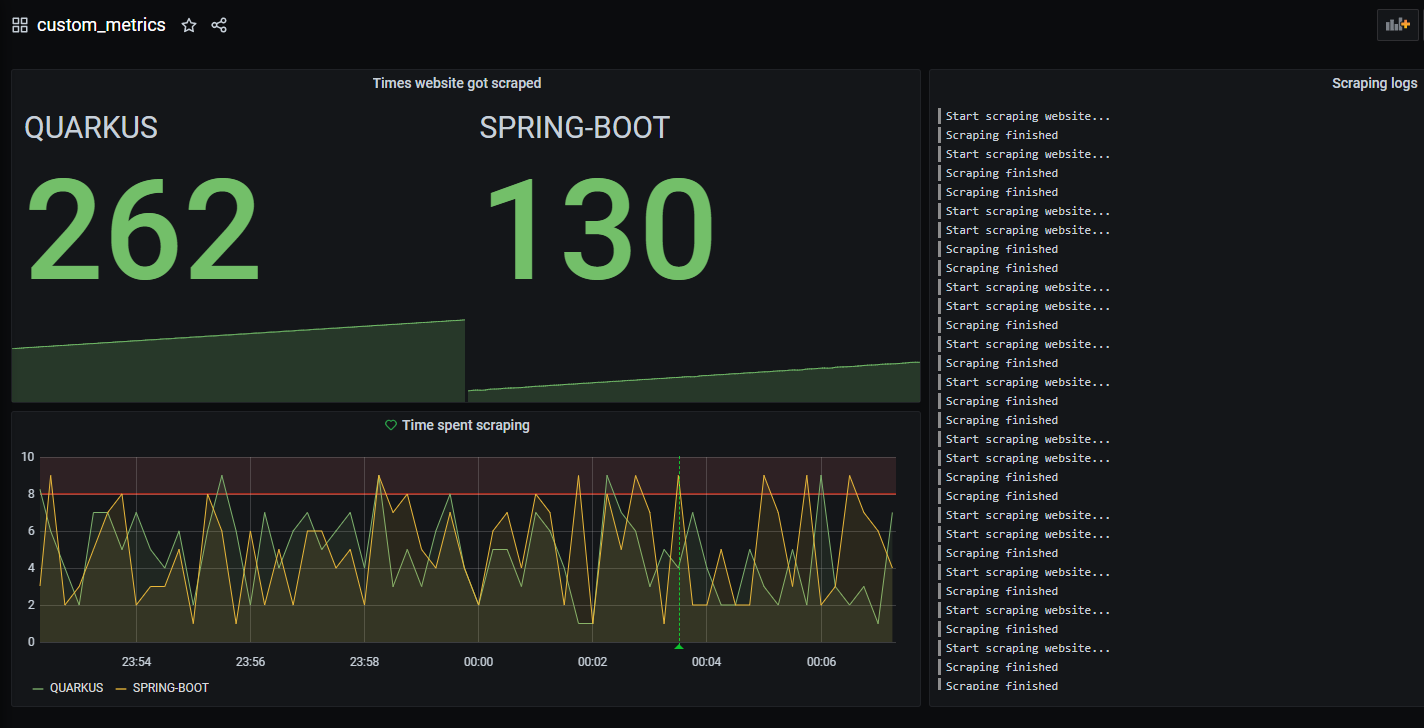Click the 00:06 time axis label
The width and height of the screenshot is (1424, 728).
coord(821,662)
